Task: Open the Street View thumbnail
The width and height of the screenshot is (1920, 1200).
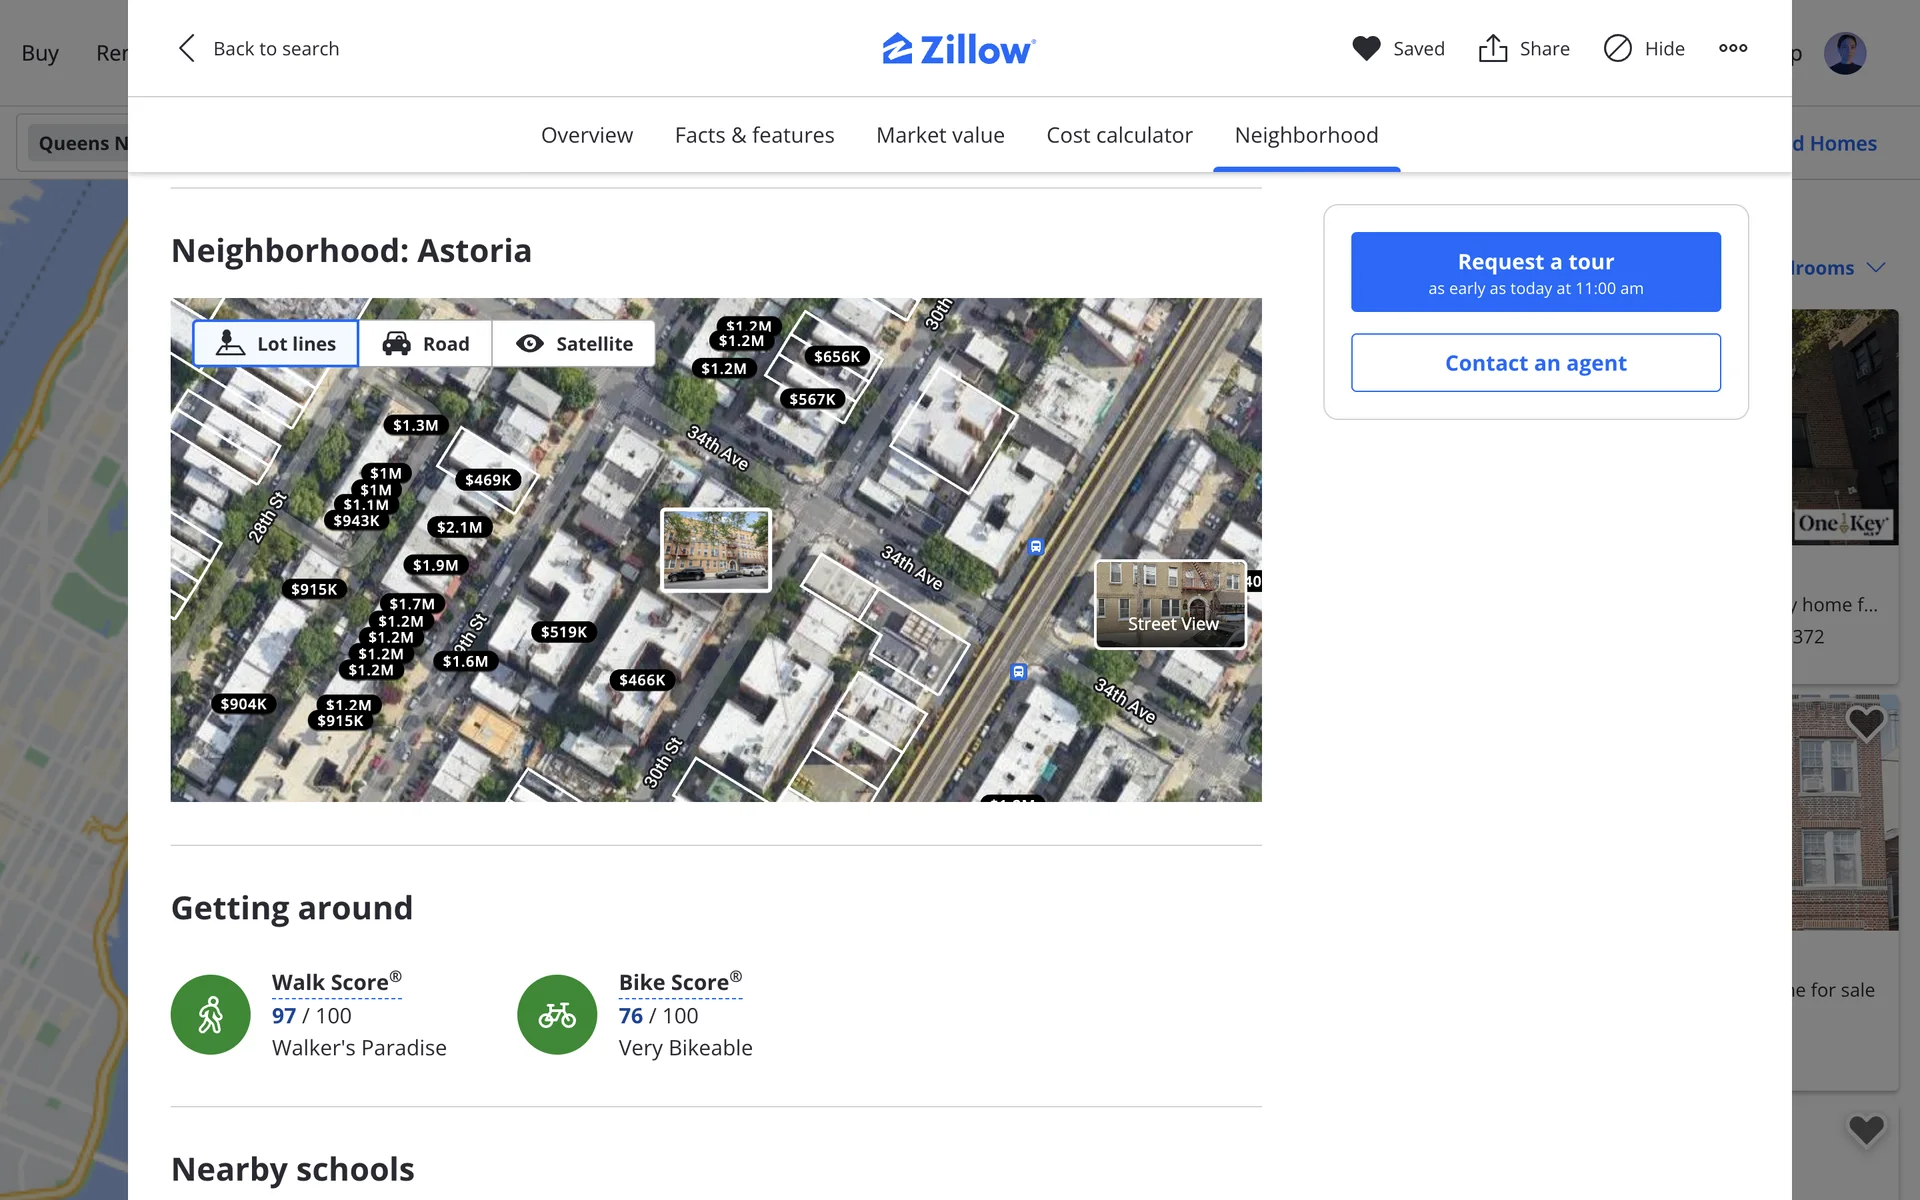Action: pyautogui.click(x=1170, y=604)
